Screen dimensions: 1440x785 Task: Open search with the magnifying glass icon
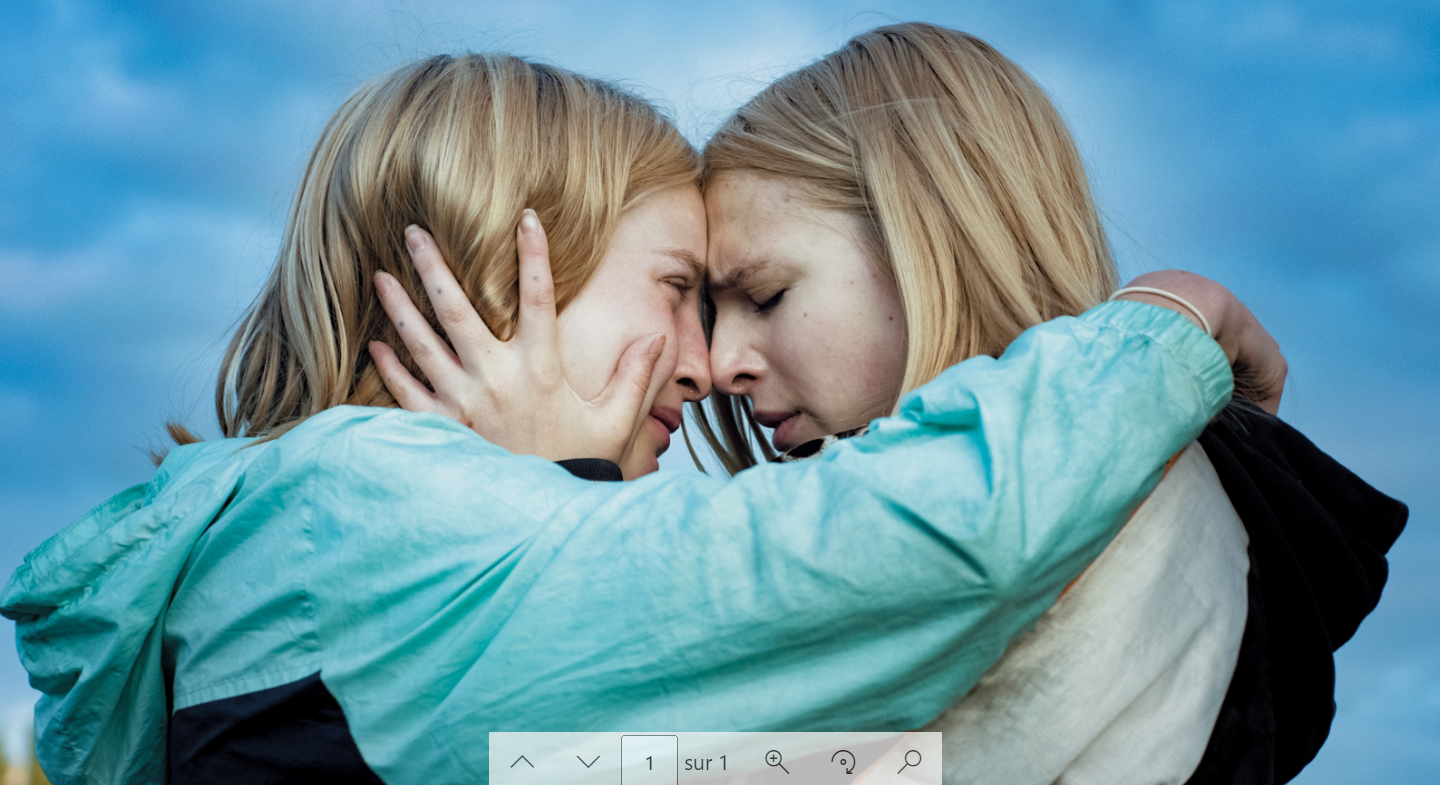[909, 762]
